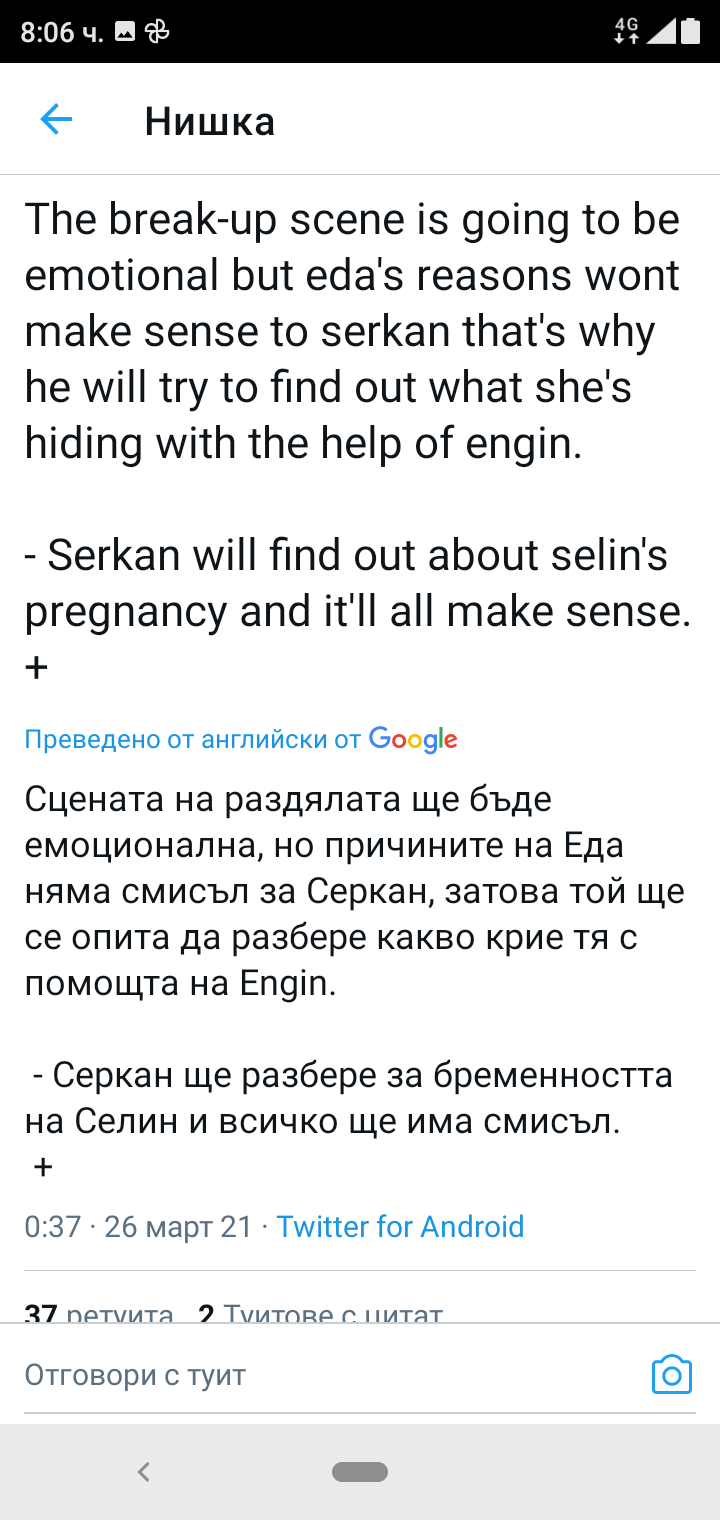Tap the signal strength icon
Screen dimensions: 720x1520
[x=660, y=31]
